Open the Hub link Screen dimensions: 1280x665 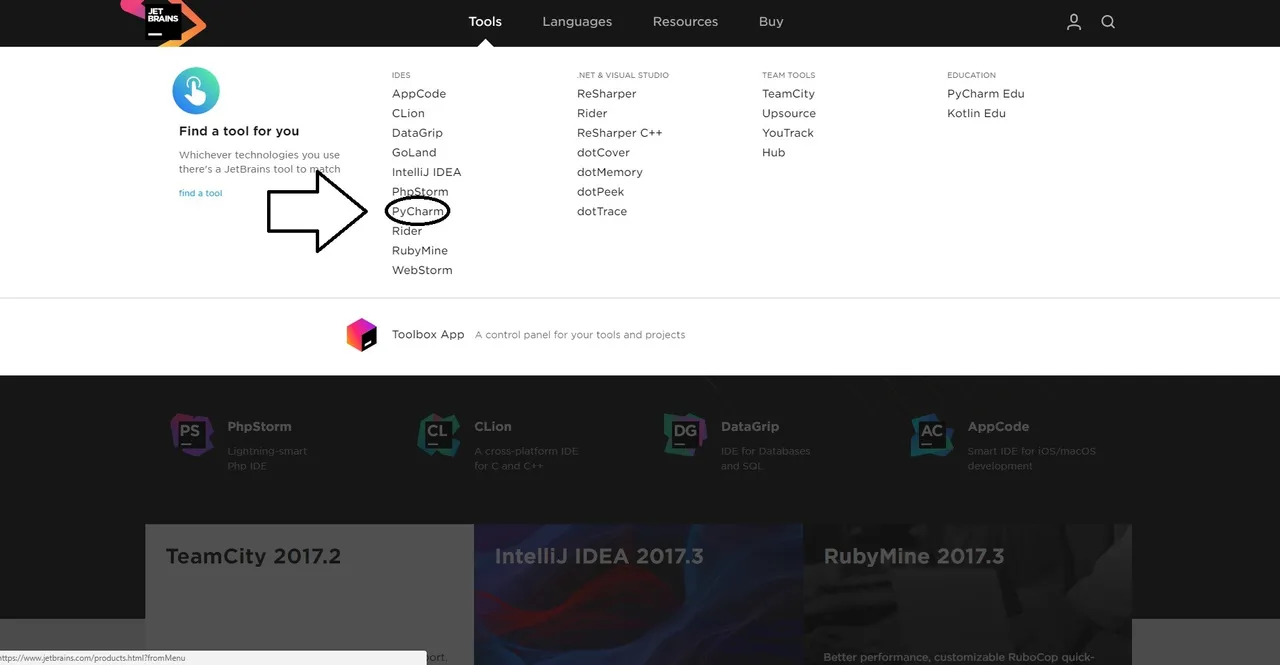(x=773, y=153)
